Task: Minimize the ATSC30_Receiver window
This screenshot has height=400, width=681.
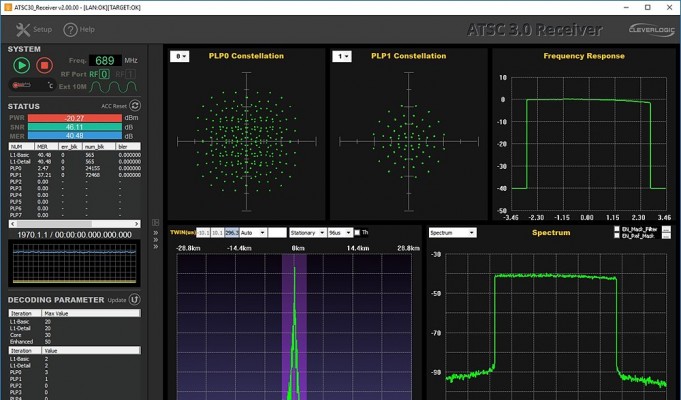Action: coord(626,7)
